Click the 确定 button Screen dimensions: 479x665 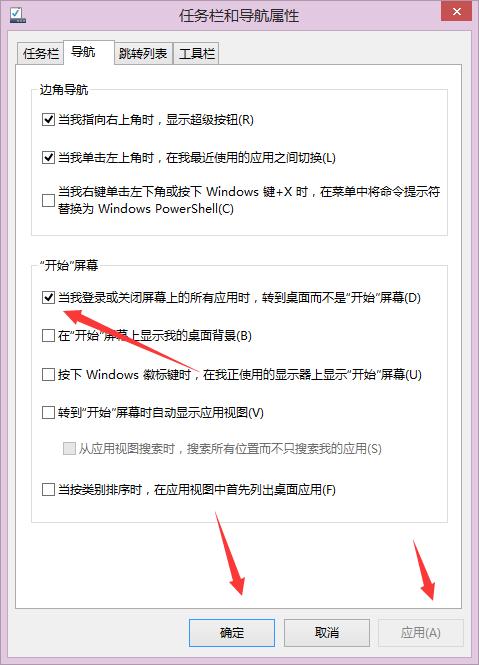coord(232,633)
